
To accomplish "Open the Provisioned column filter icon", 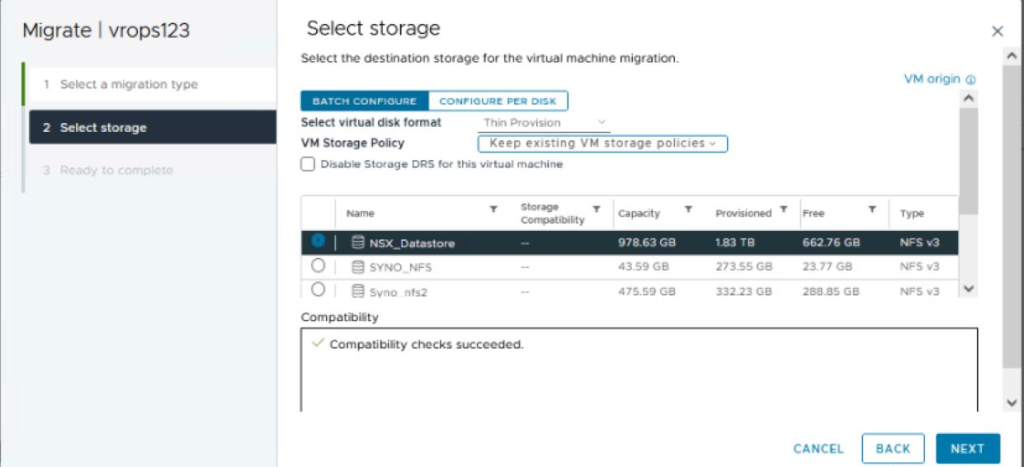I will point(784,209).
